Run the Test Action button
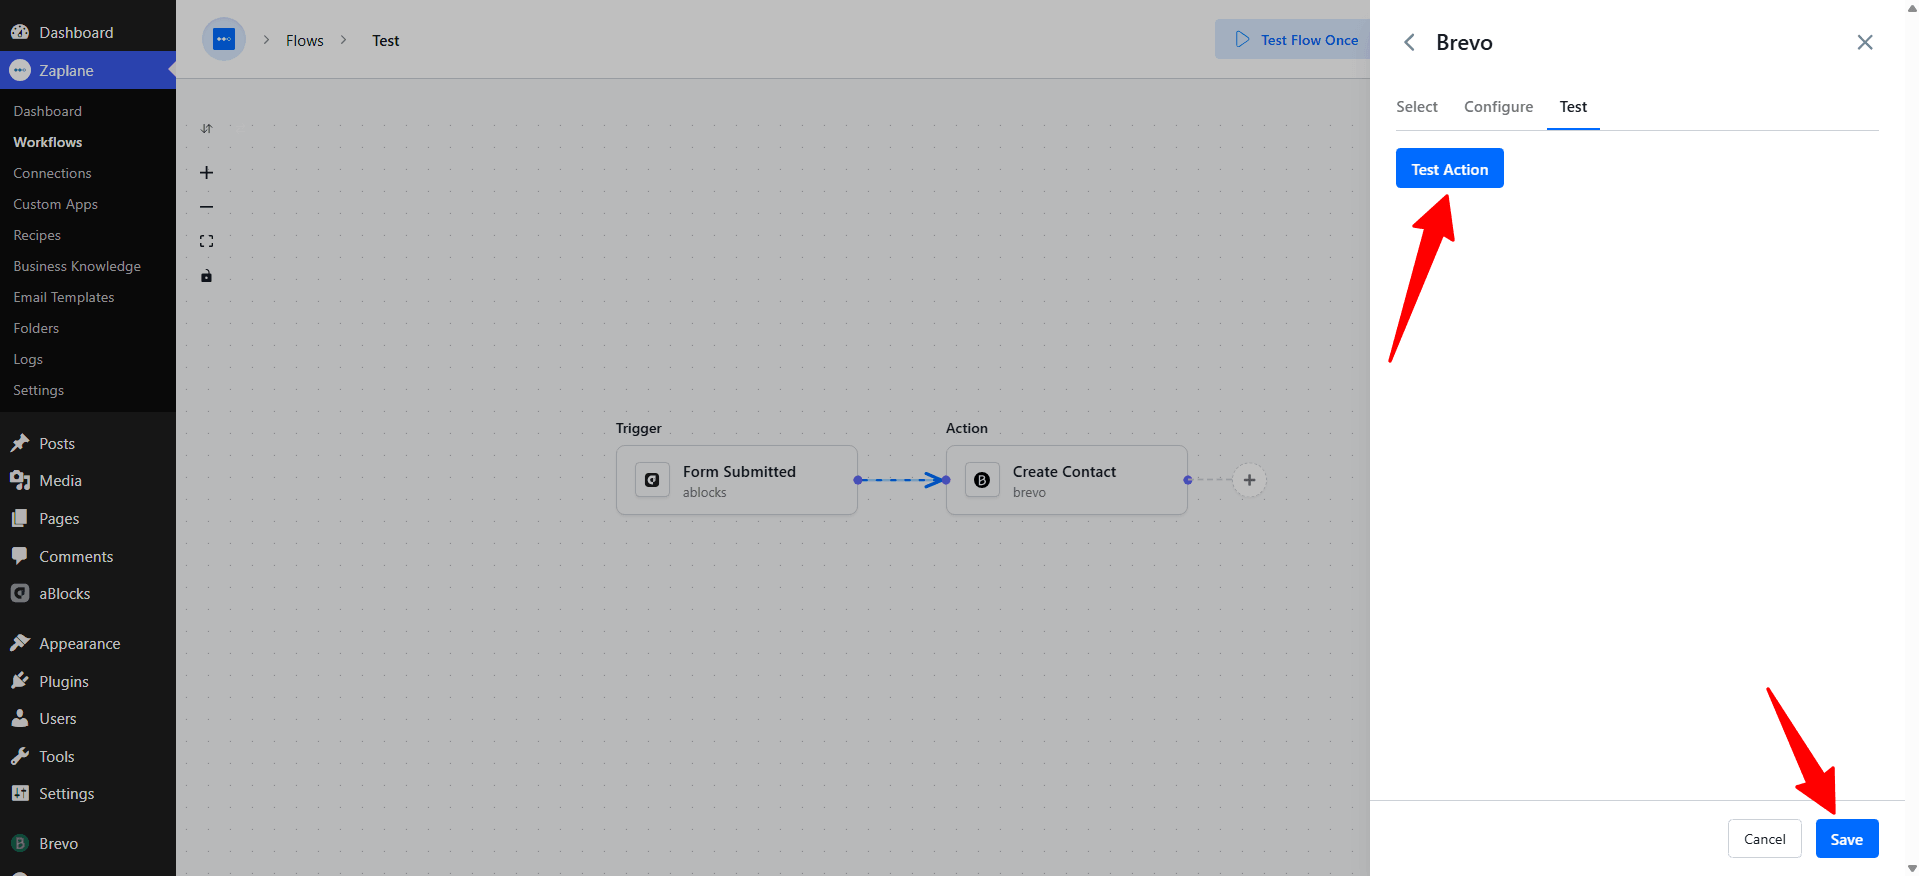The image size is (1919, 876). 1450,168
